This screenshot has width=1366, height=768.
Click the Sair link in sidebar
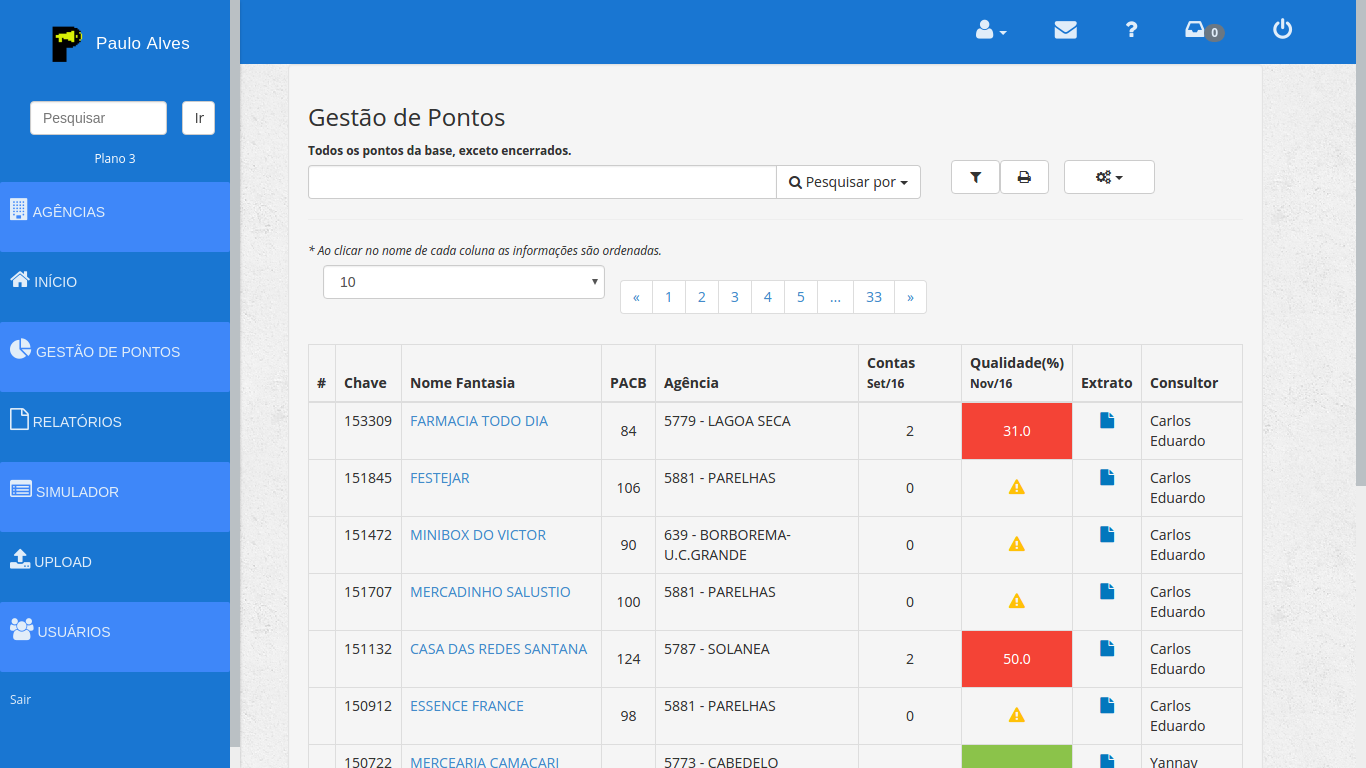point(20,699)
